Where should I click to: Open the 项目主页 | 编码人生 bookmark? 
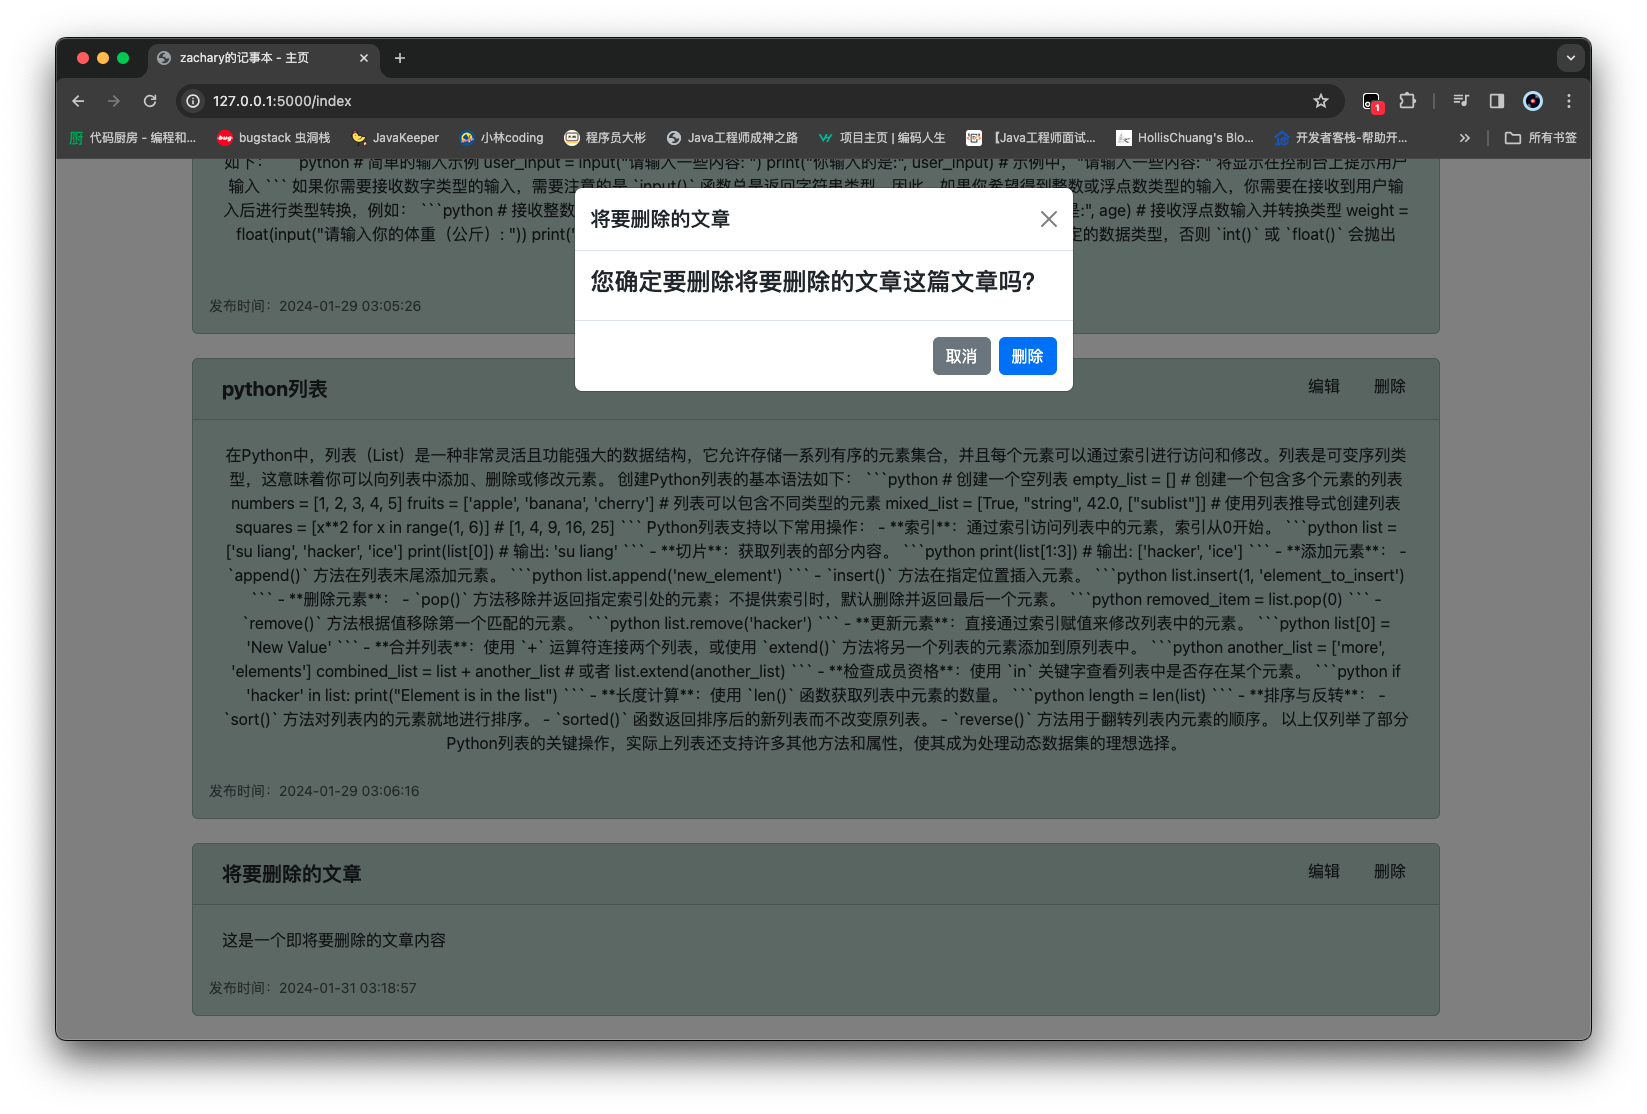(881, 138)
